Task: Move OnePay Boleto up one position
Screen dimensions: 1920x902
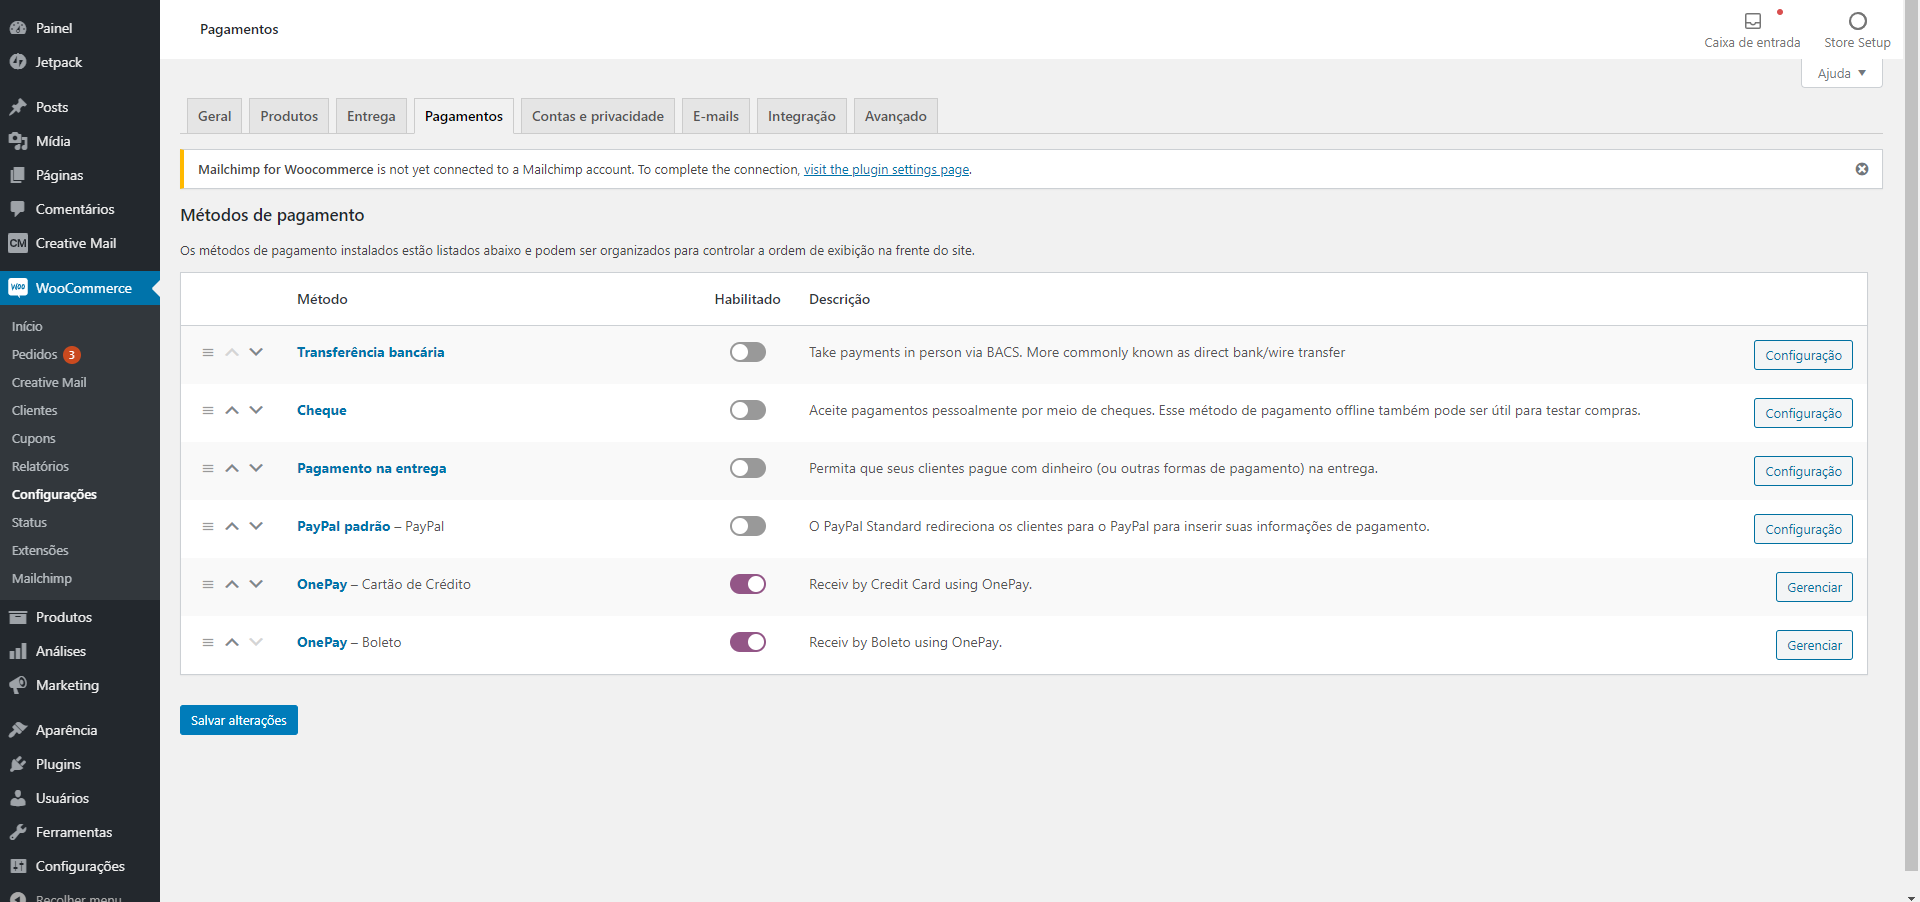Action: click(x=232, y=642)
